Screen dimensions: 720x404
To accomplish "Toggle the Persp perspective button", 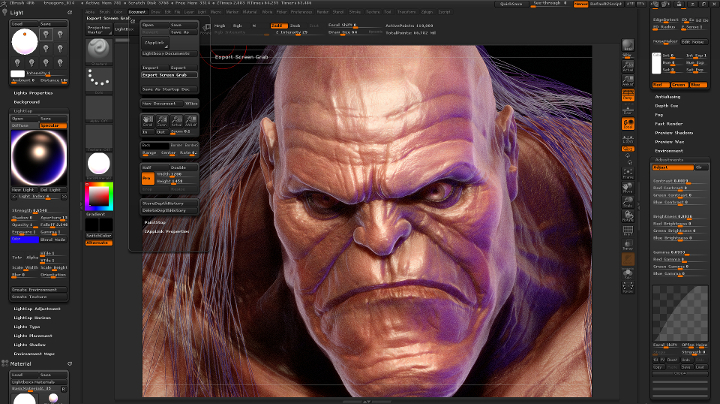I will point(628,96).
